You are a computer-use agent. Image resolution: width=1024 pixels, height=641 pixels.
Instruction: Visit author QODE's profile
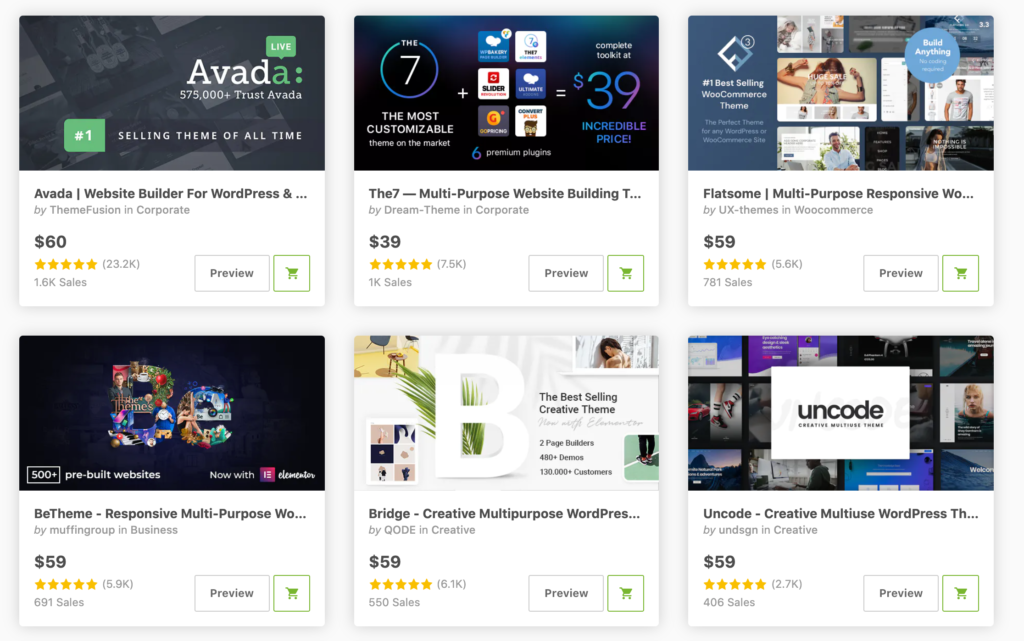pos(400,530)
